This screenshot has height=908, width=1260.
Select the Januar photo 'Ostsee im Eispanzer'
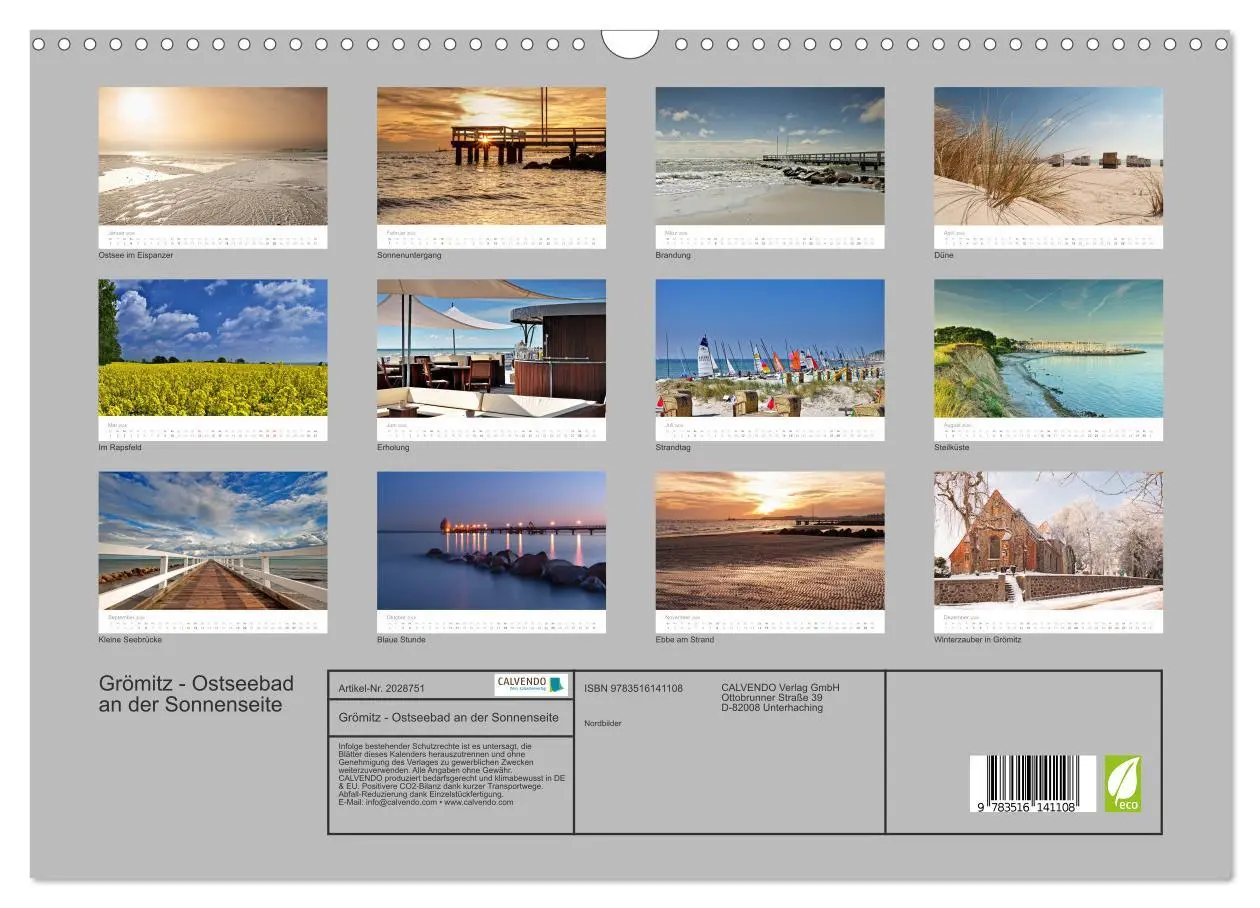coord(212,155)
